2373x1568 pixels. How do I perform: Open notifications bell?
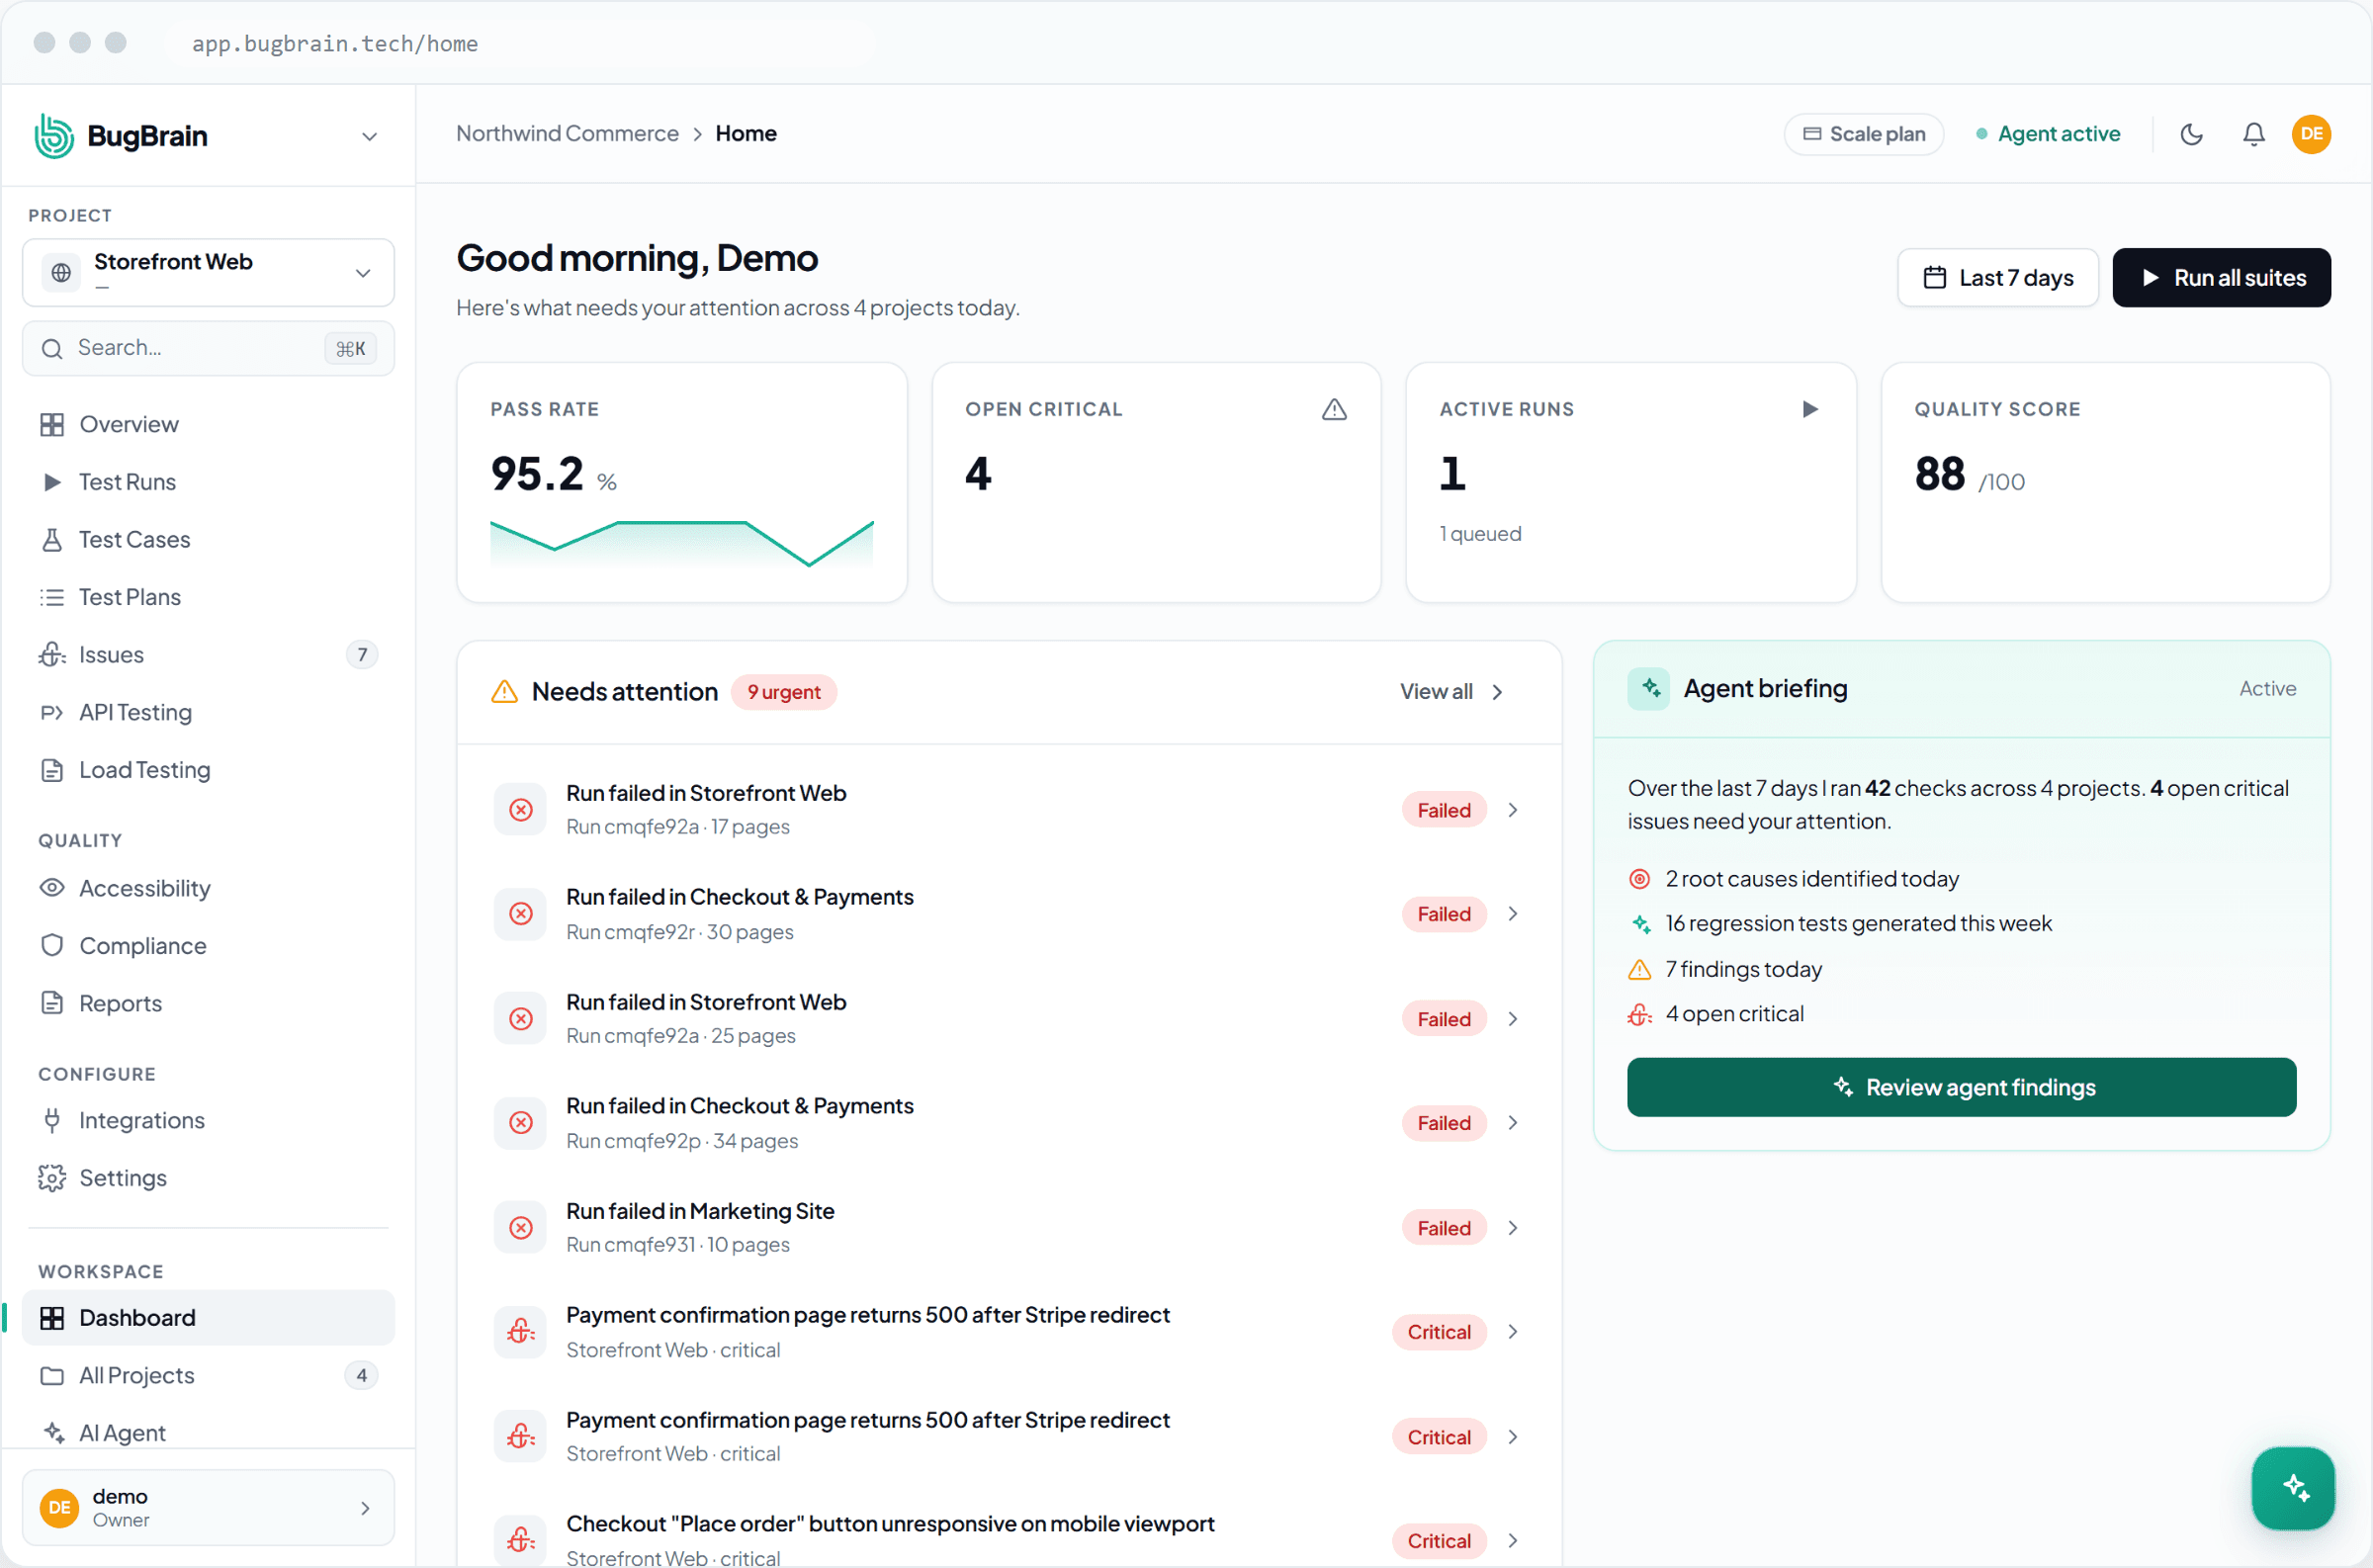coord(2253,134)
